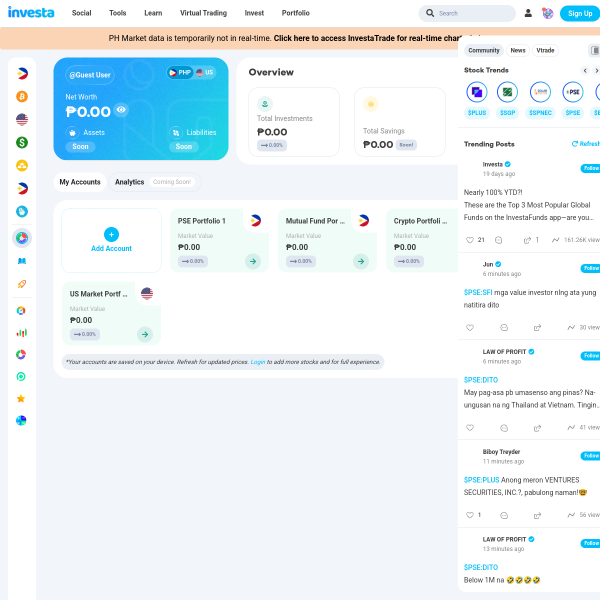Open the rocket sidebar icon
Screen dimensions: 600x600
(x=22, y=284)
